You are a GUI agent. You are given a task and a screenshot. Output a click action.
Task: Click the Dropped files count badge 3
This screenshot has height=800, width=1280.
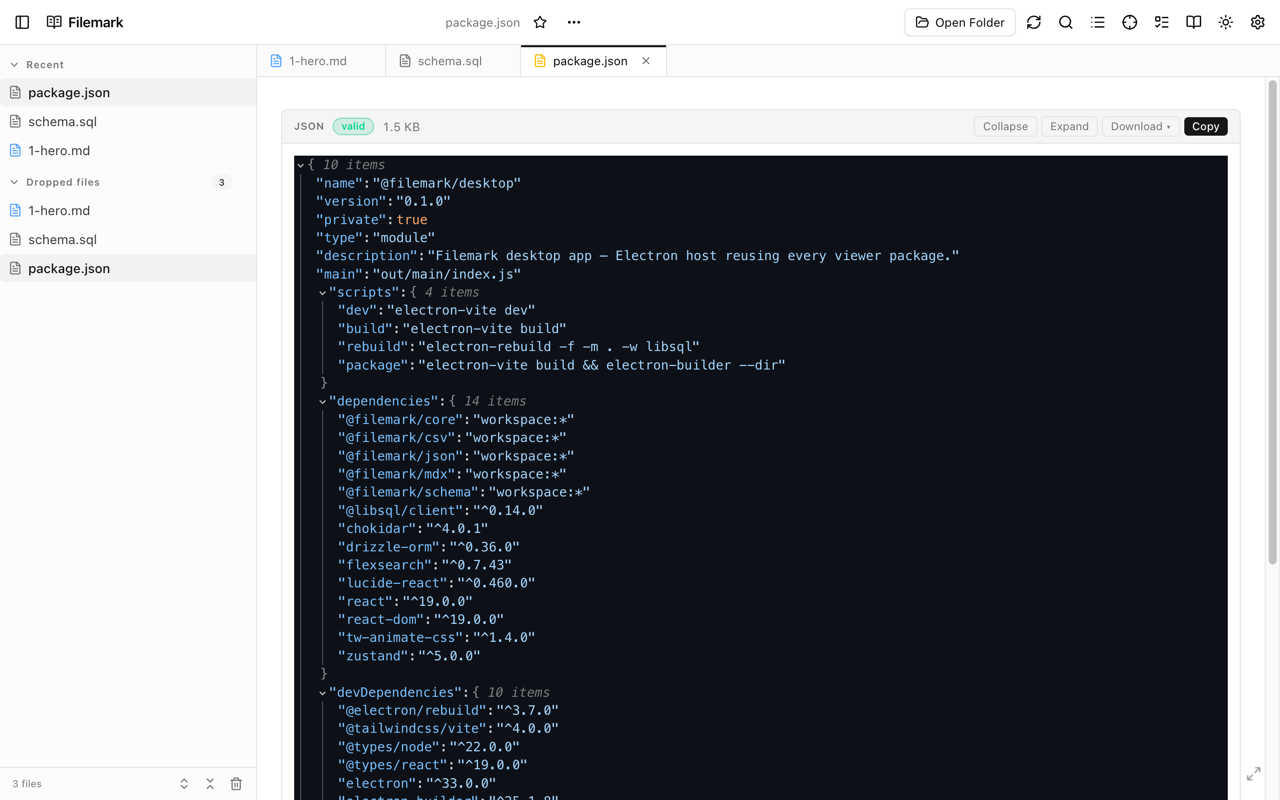click(222, 183)
